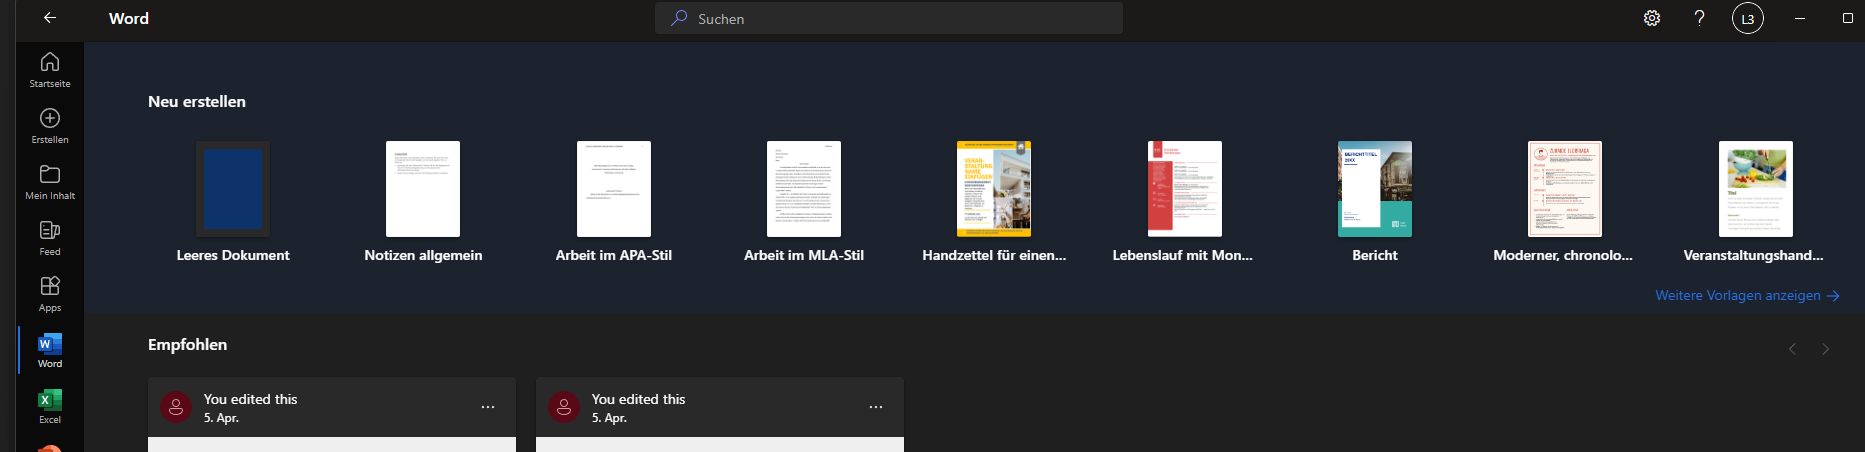Screen dimensions: 1865x452
Task: Open Weitere Vorlagen anzeigen link
Action: [1747, 295]
